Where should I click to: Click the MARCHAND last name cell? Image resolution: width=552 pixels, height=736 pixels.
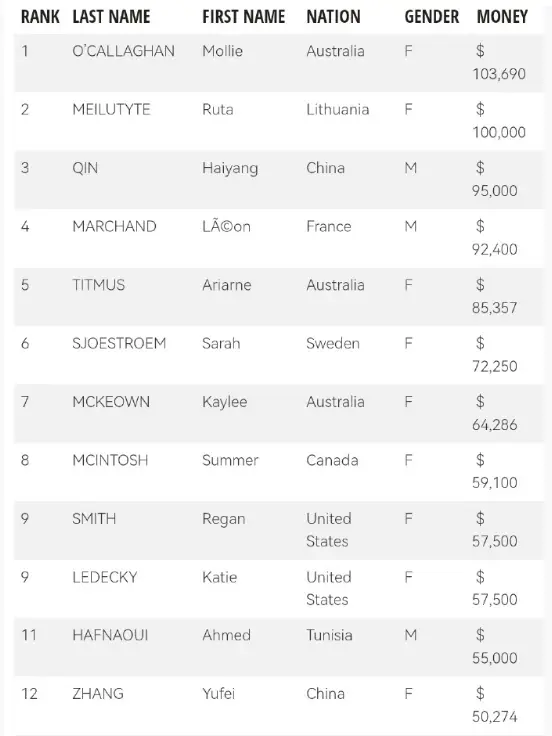(x=114, y=226)
